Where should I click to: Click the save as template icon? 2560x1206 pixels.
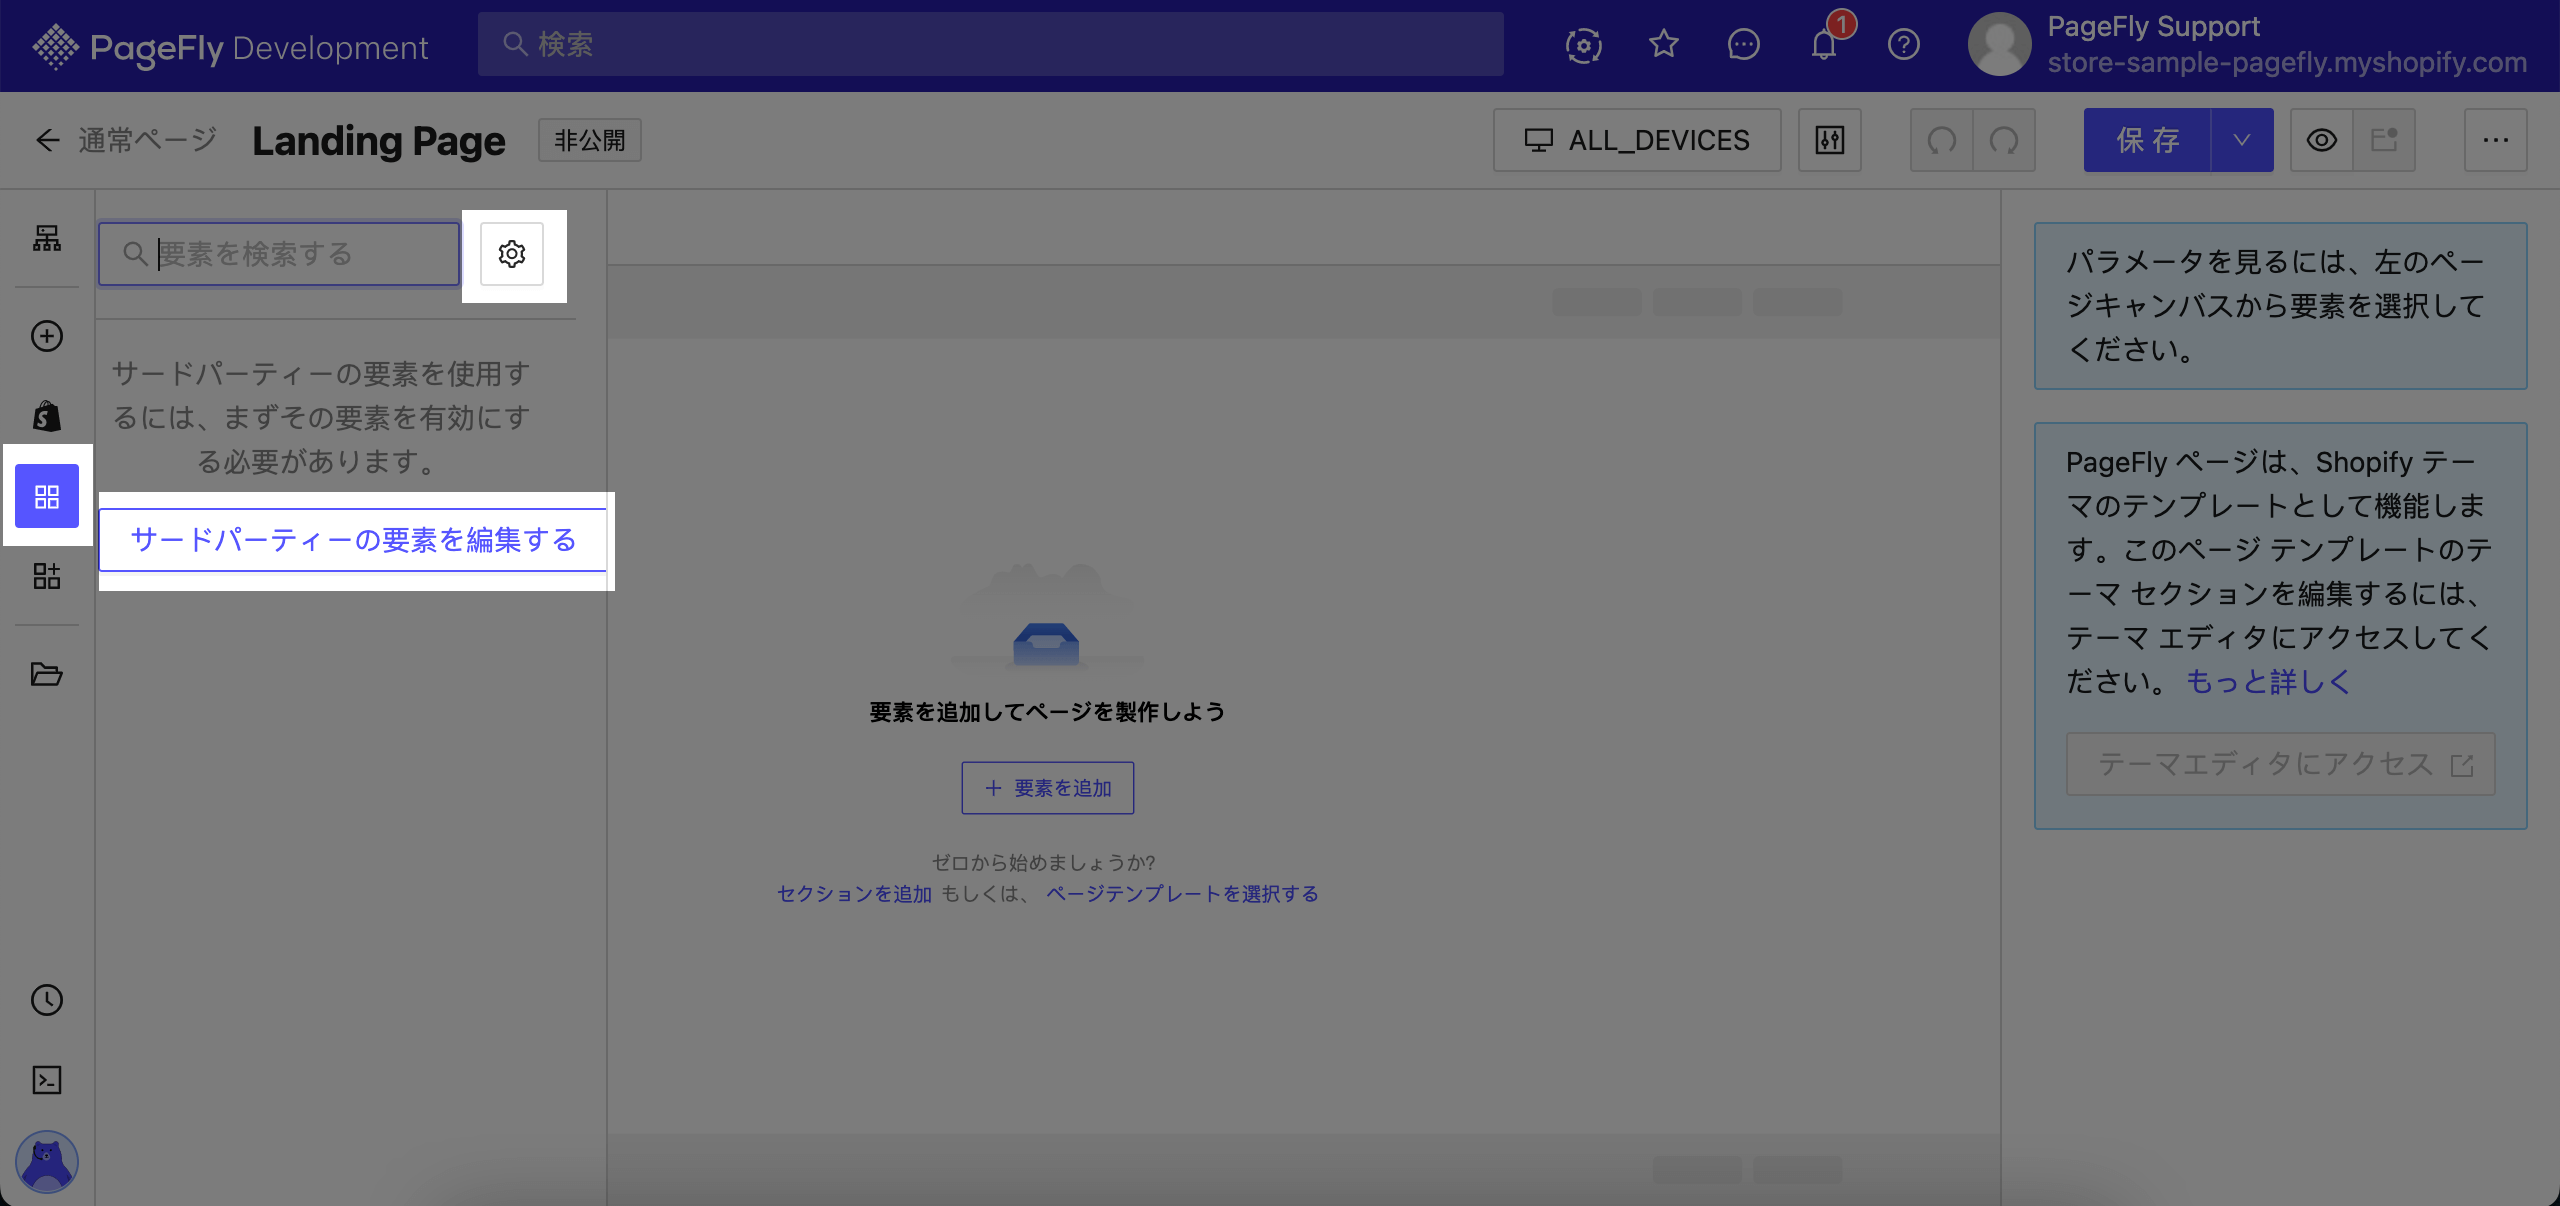click(2384, 140)
